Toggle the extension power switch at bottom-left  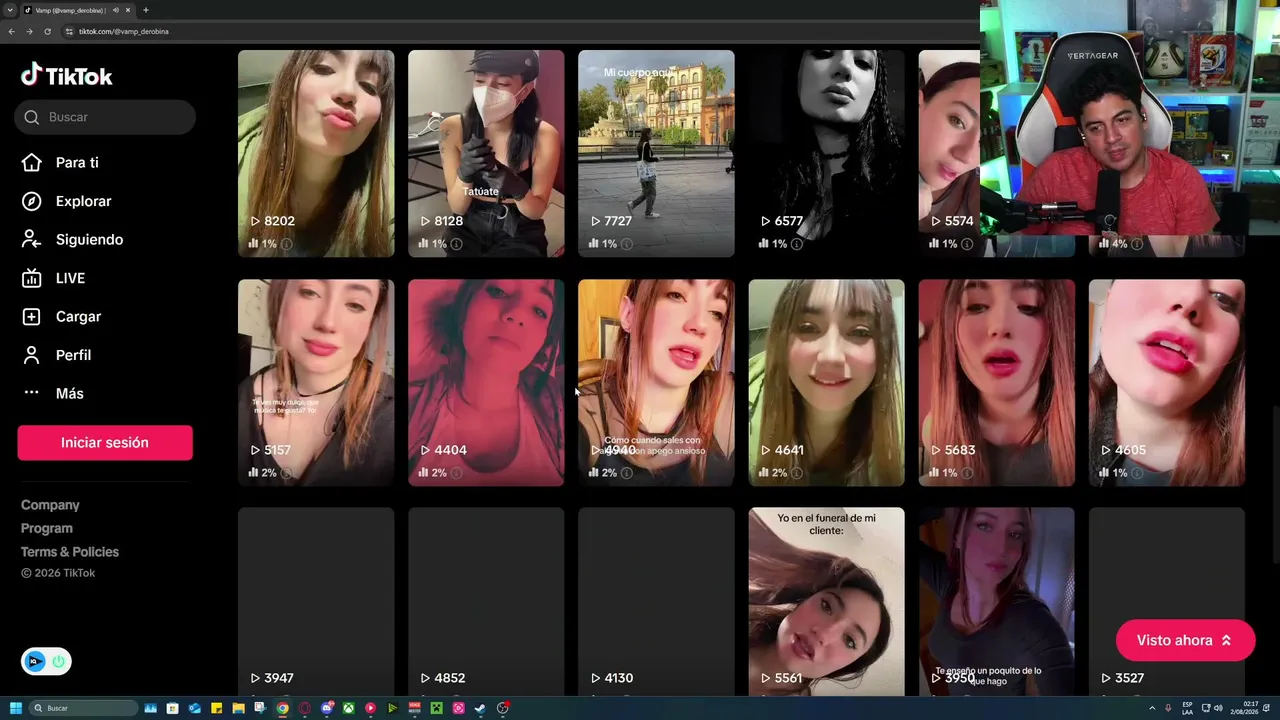[58, 661]
